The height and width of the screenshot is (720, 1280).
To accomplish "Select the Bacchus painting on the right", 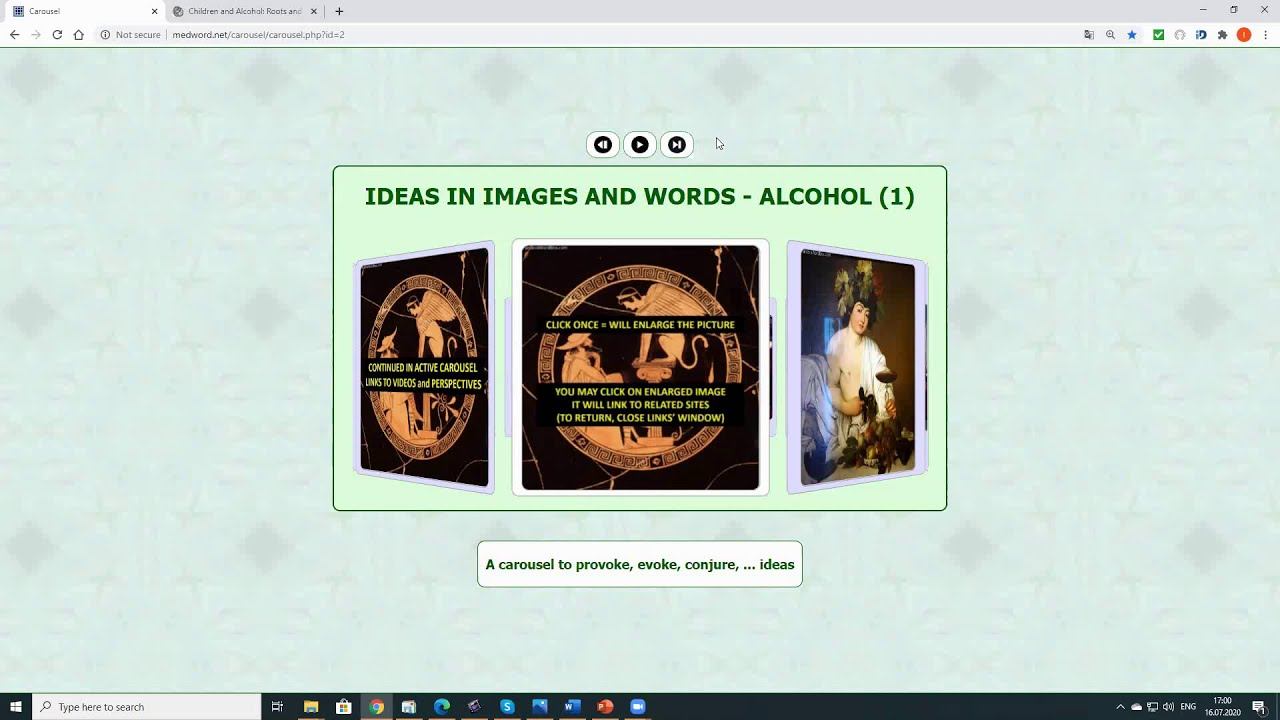I will [857, 367].
